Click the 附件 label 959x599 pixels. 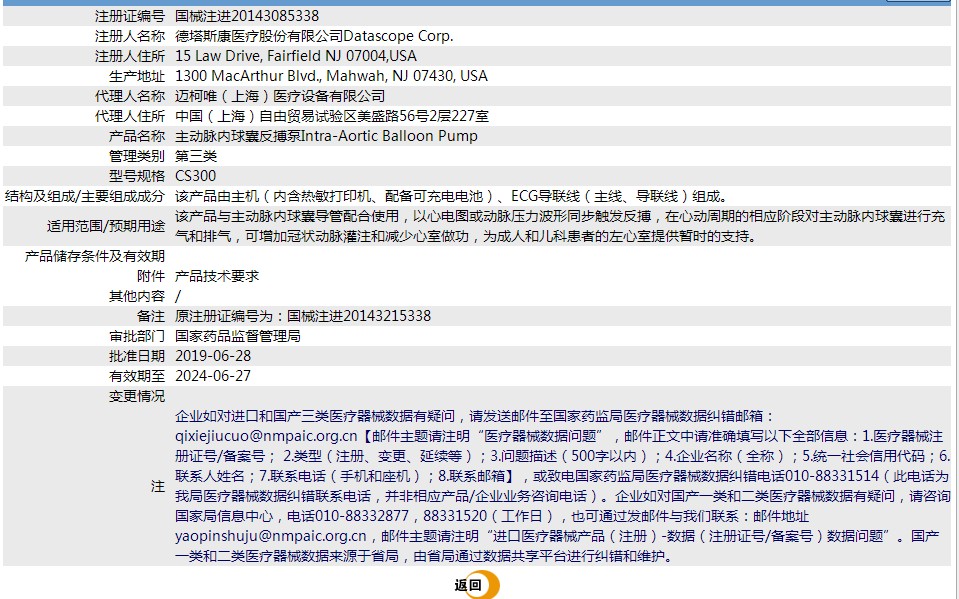tap(151, 276)
